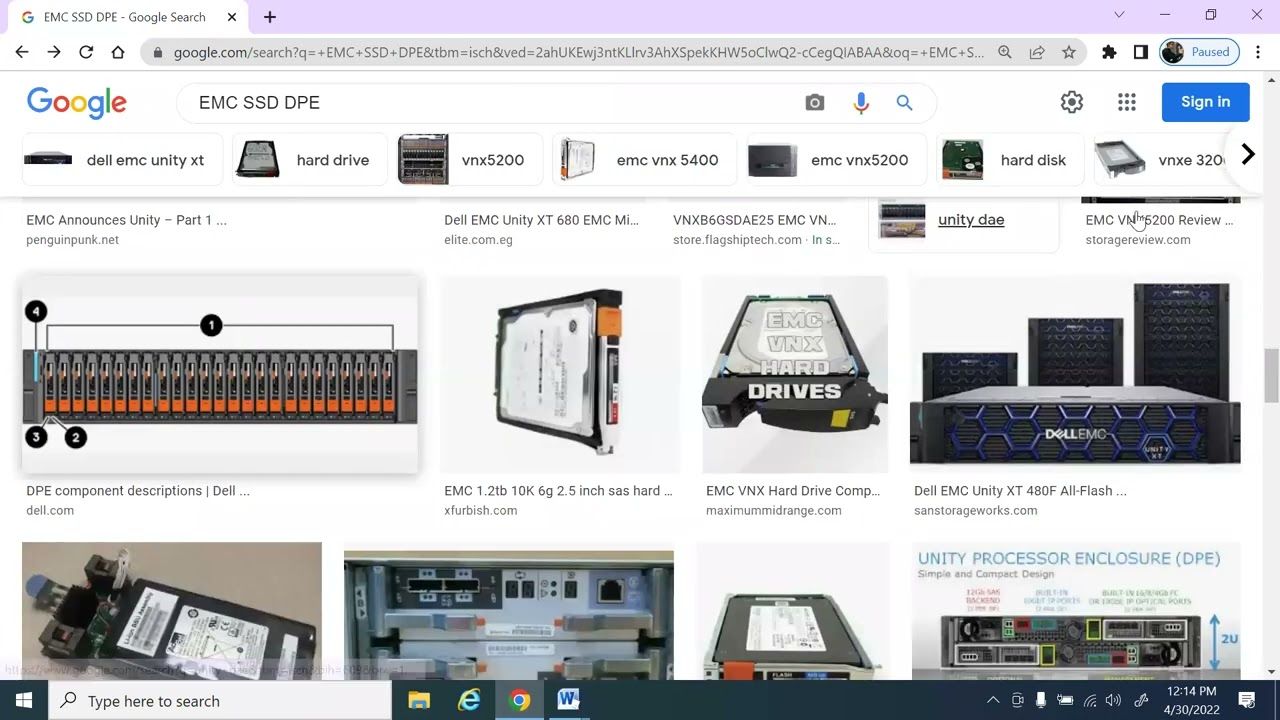
Task: Open the taskbar clock and calendar
Action: click(1192, 700)
